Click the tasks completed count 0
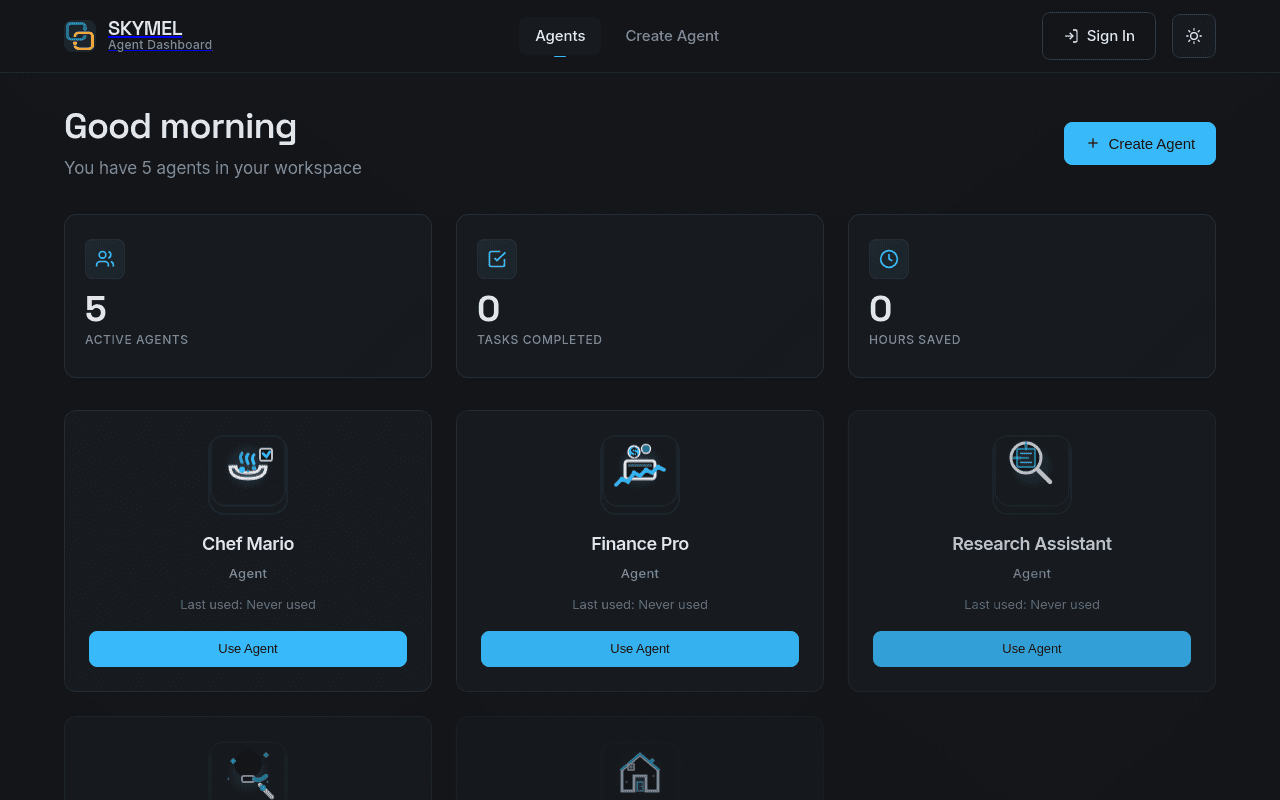 489,309
